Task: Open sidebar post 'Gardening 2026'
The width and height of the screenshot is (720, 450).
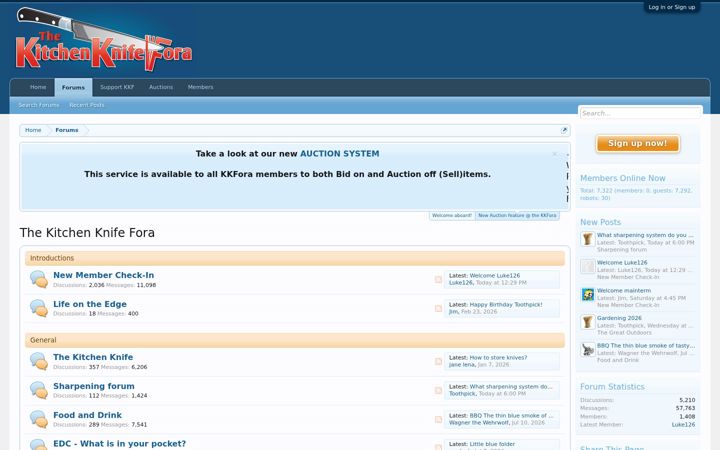Action: (619, 318)
